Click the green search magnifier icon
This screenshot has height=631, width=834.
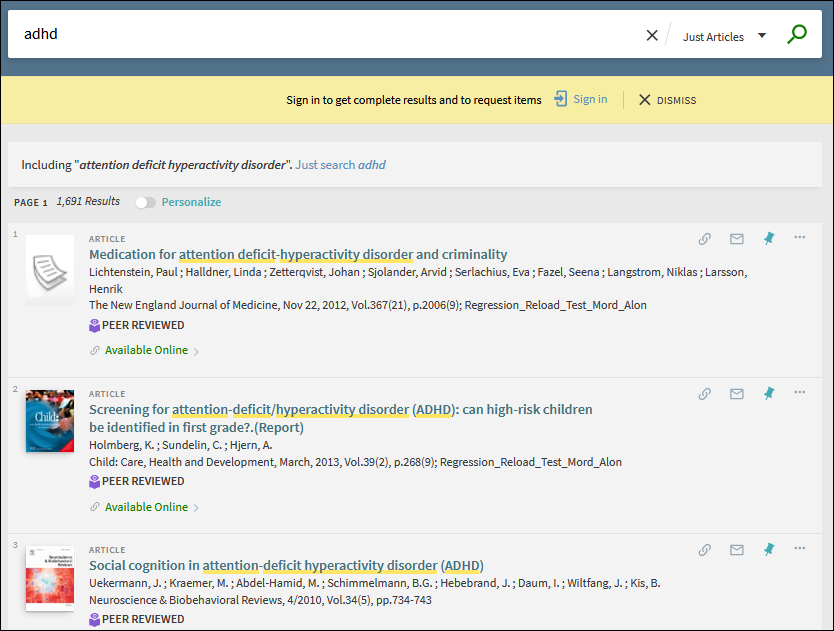click(x=796, y=35)
